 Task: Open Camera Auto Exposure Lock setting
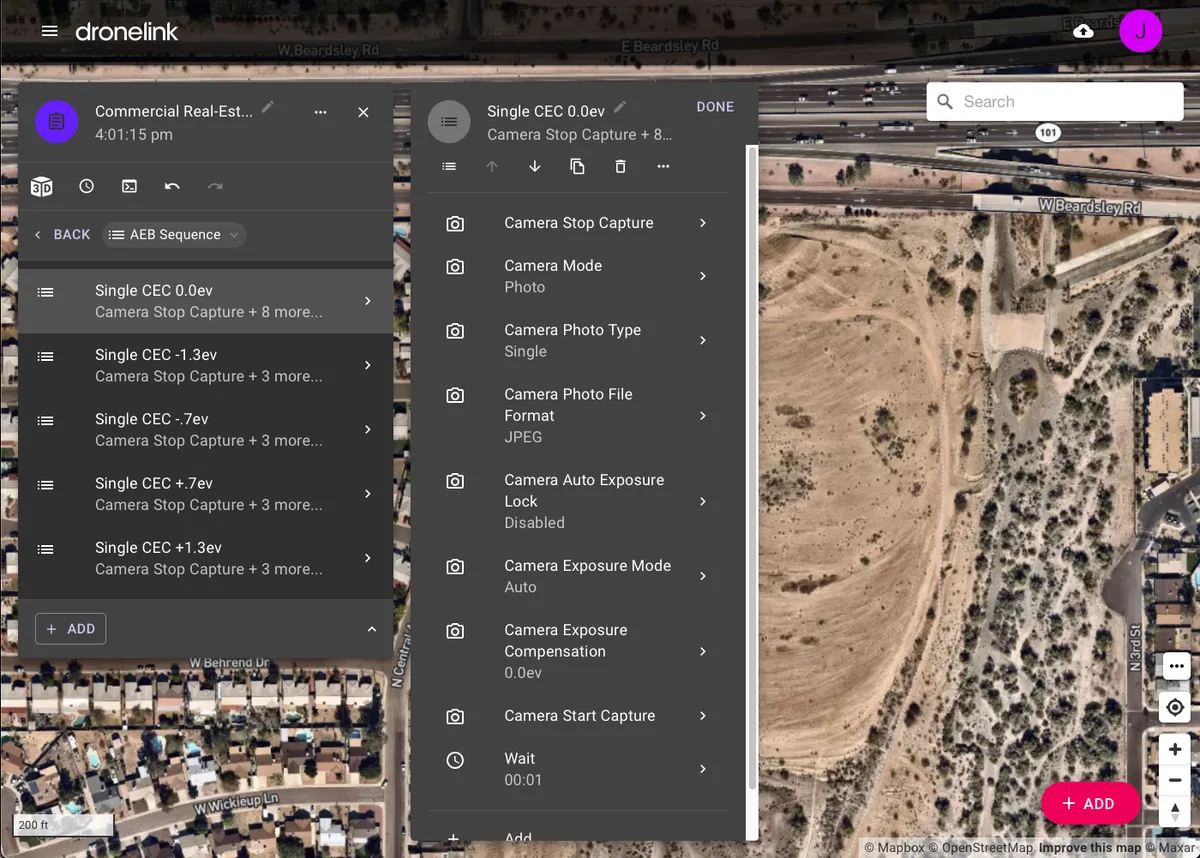578,501
